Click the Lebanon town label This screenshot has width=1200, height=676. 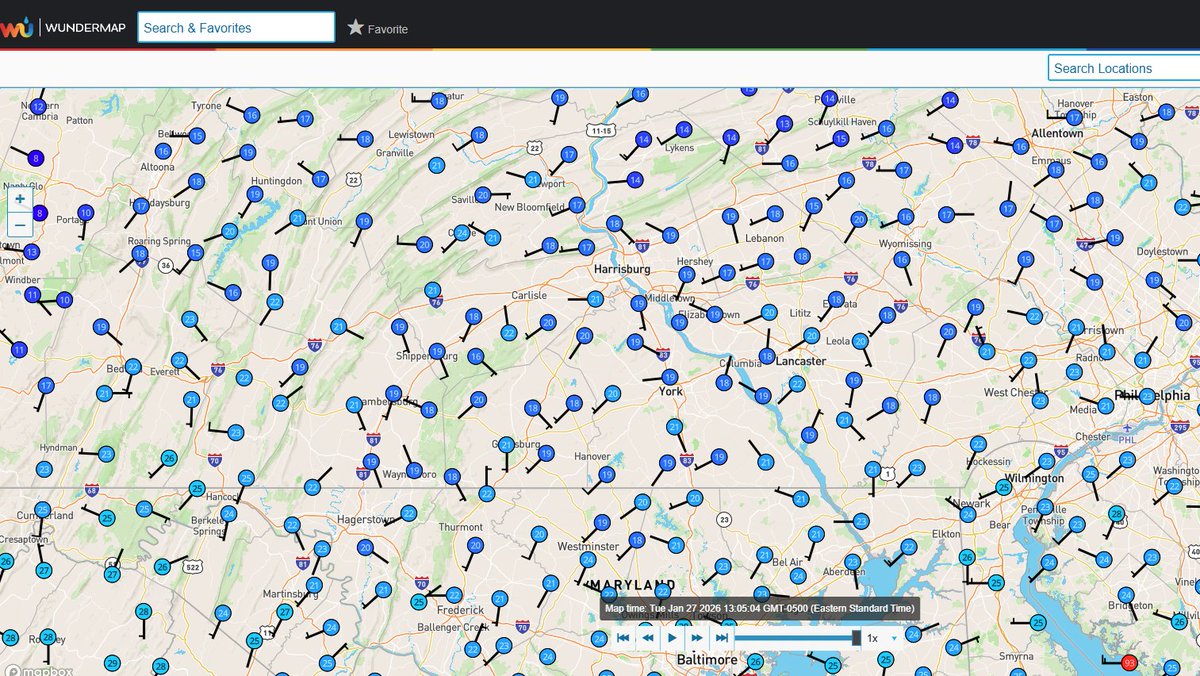pyautogui.click(x=765, y=239)
